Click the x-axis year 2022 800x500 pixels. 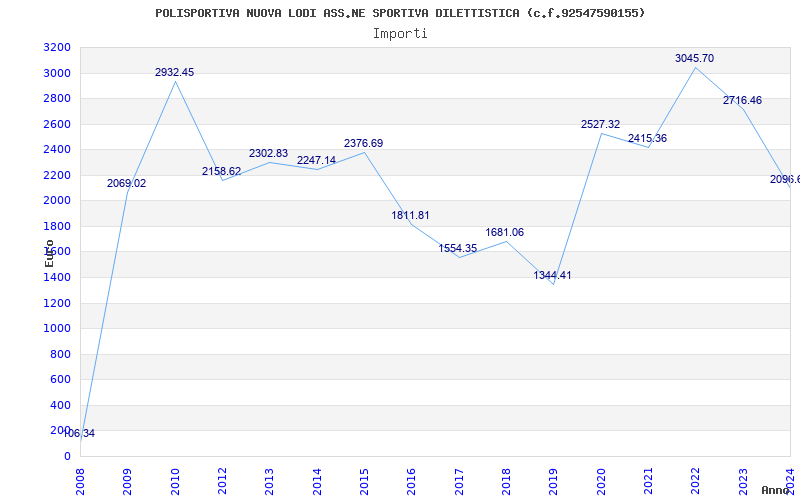pyautogui.click(x=695, y=481)
